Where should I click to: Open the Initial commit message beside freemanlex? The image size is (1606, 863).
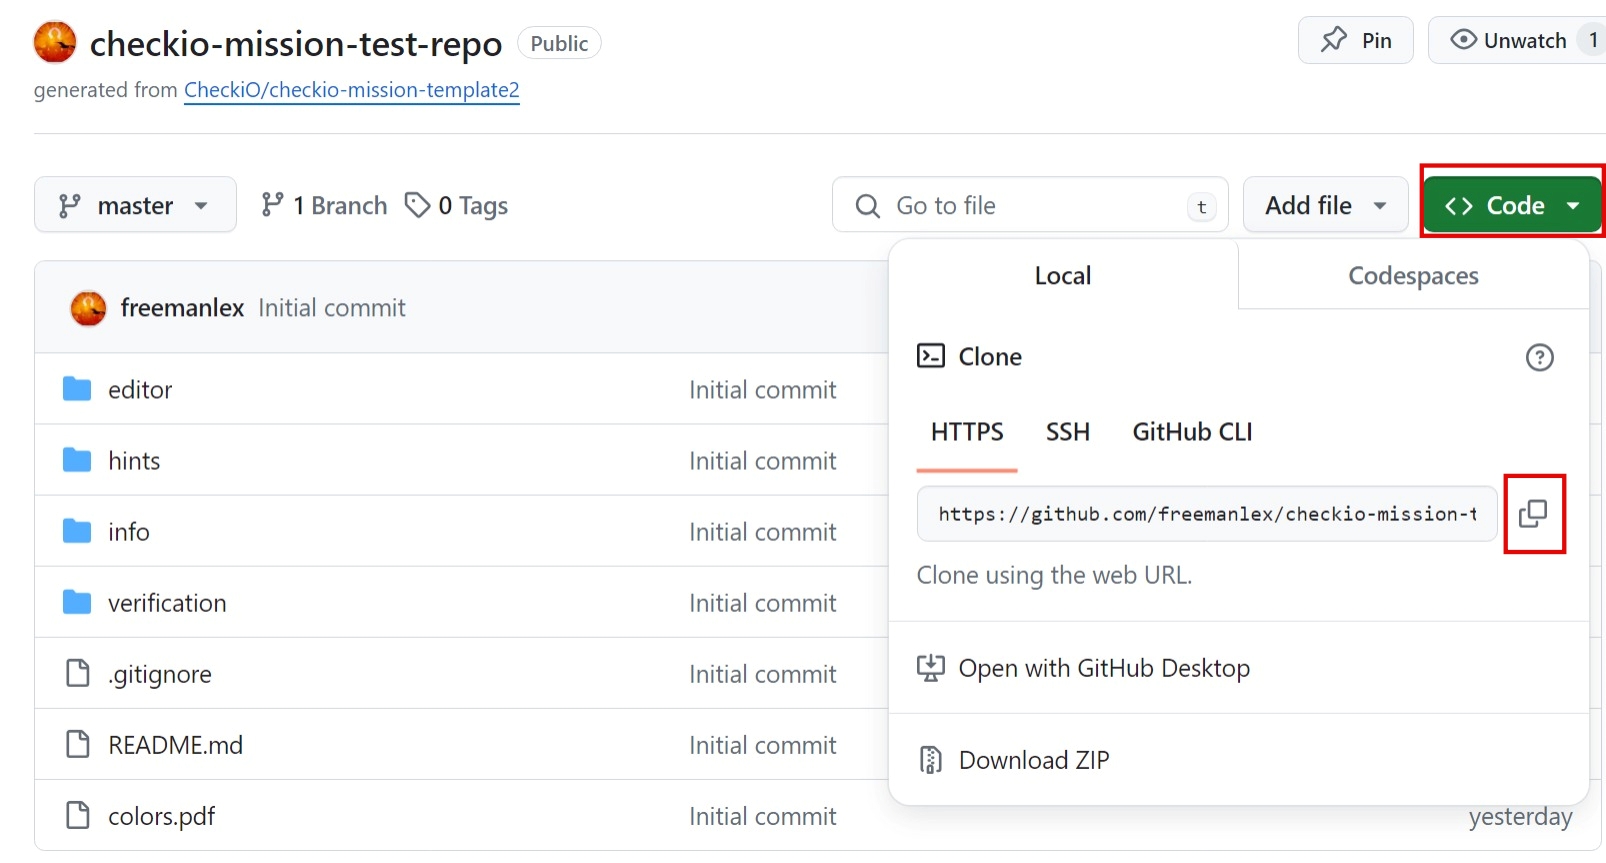pos(332,308)
